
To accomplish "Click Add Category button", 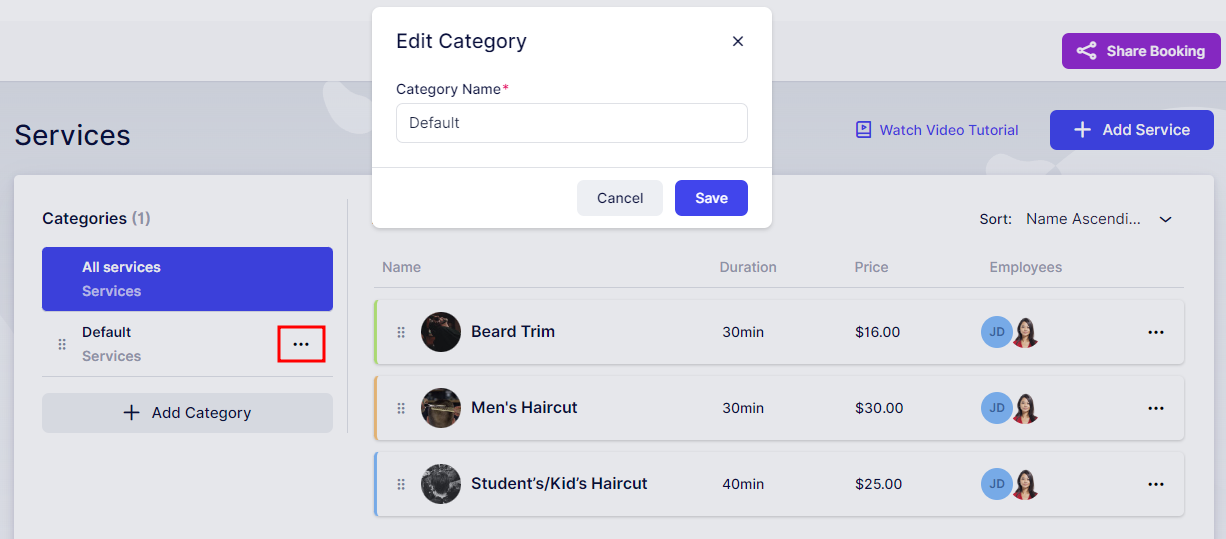I will pos(187,413).
